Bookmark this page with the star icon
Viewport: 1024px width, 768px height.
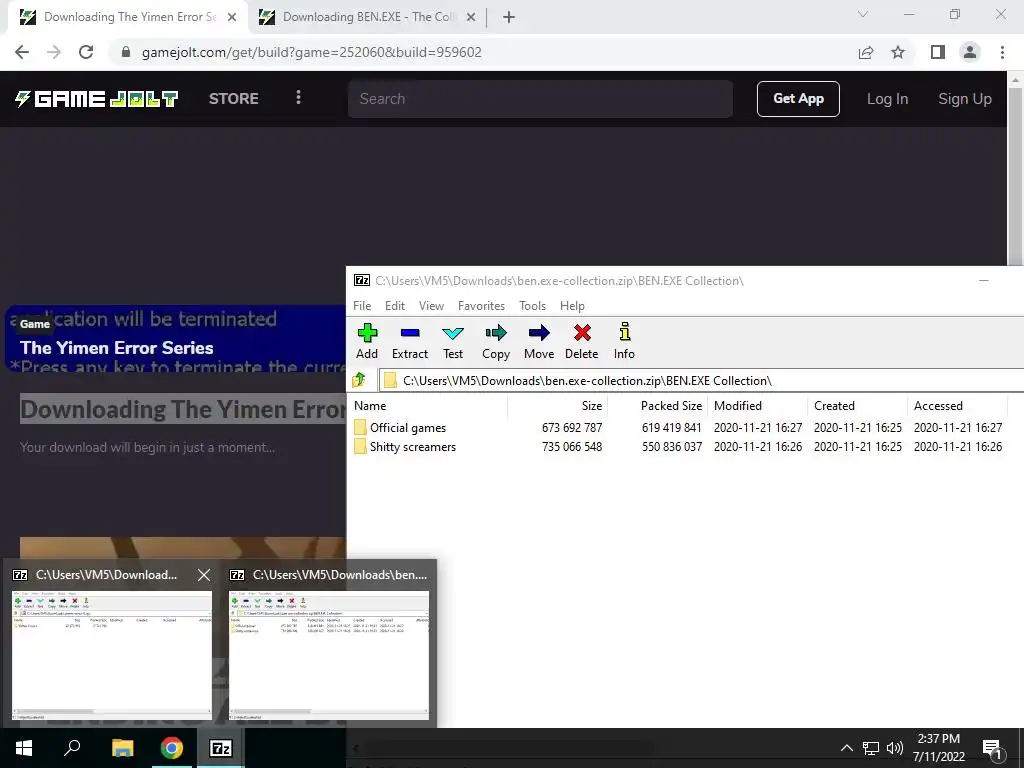(x=898, y=52)
